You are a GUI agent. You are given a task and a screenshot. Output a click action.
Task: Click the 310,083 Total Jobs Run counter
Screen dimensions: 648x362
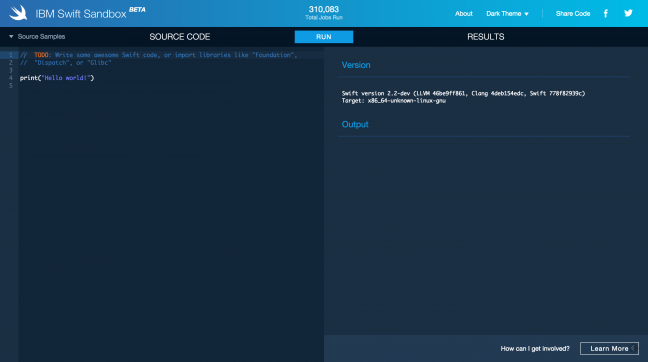click(x=324, y=12)
